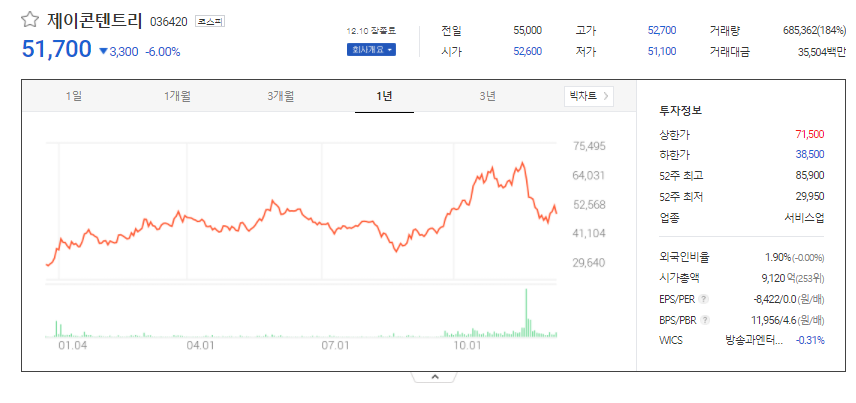Image resolution: width=856 pixels, height=403 pixels.
Task: Click the 전일 value 55,000
Action: click(x=527, y=31)
